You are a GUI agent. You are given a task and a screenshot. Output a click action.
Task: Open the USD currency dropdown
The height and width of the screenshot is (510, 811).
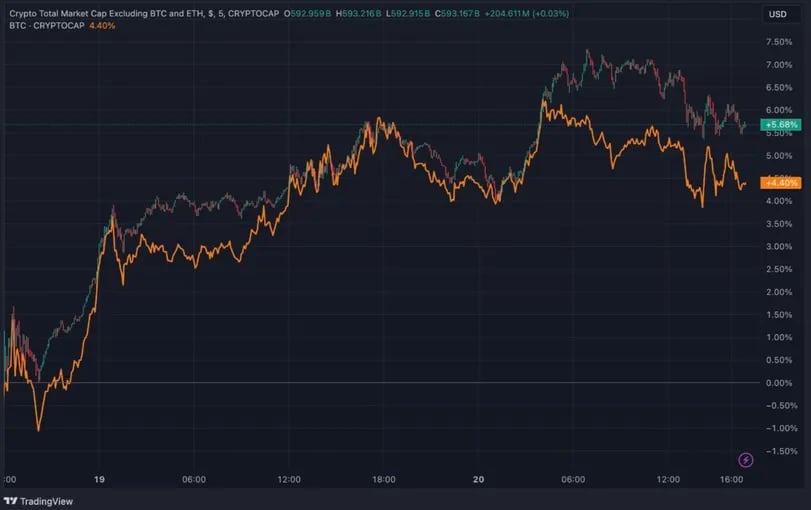pos(777,14)
